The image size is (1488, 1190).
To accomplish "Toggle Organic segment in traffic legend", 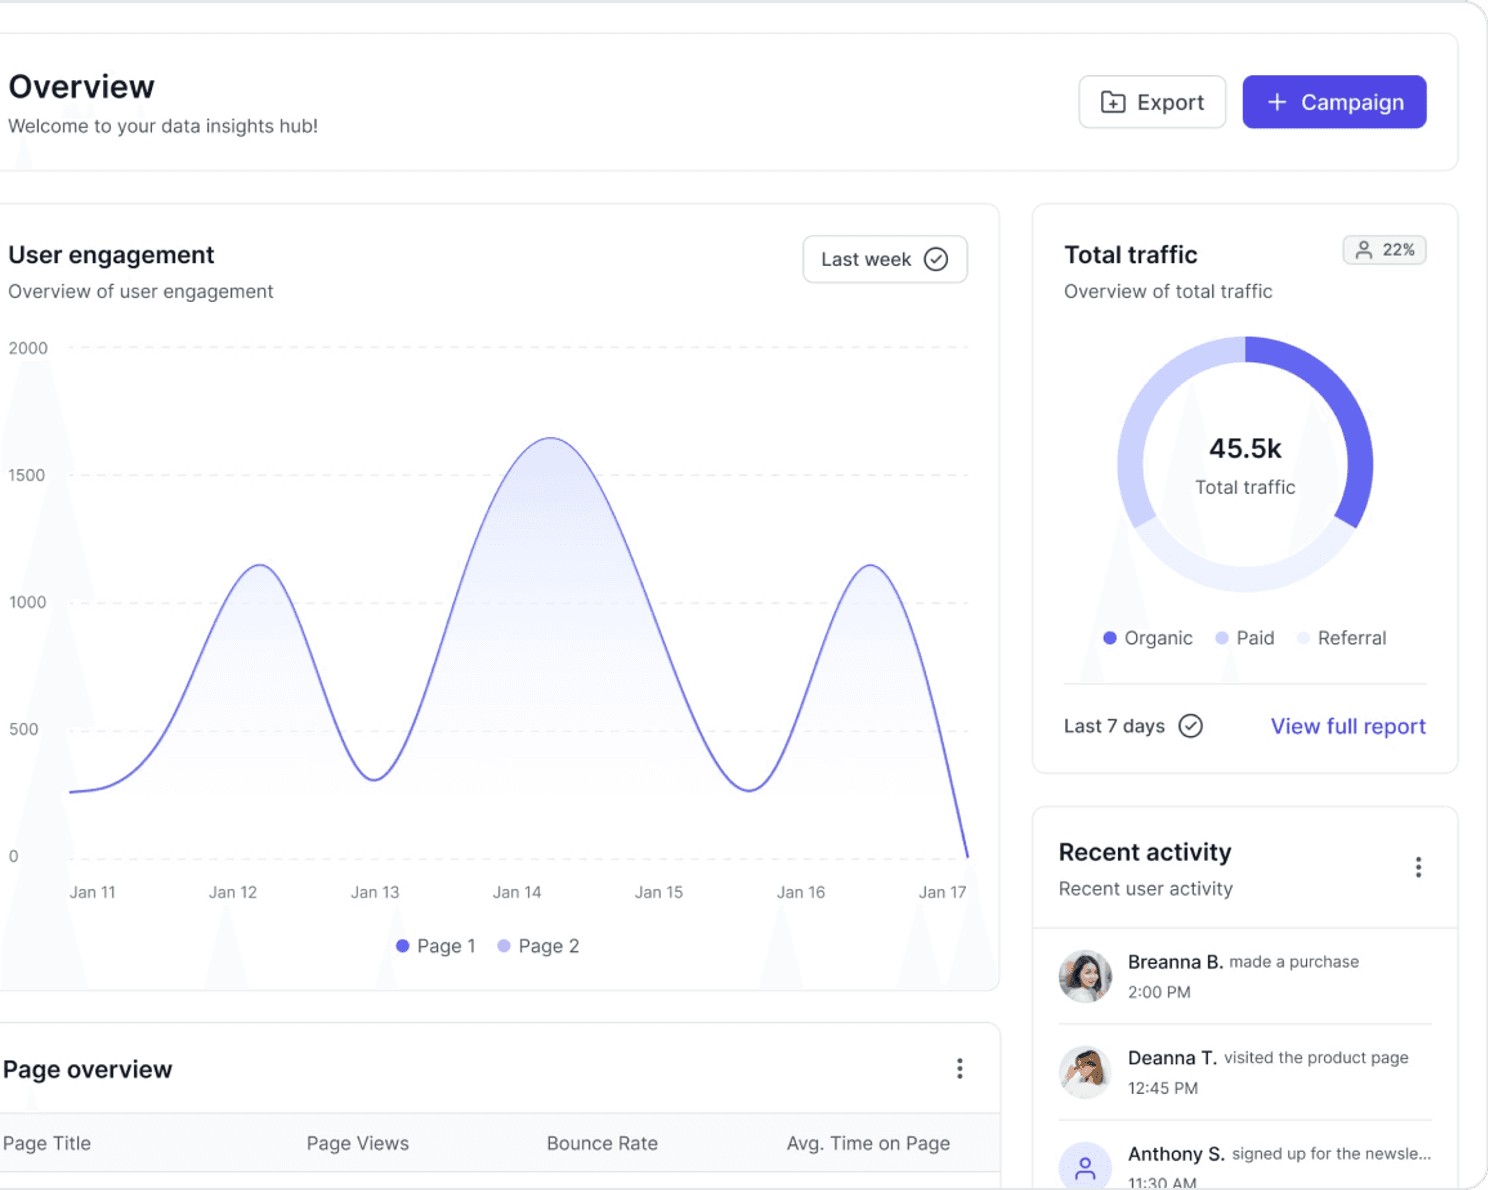I will [1148, 638].
